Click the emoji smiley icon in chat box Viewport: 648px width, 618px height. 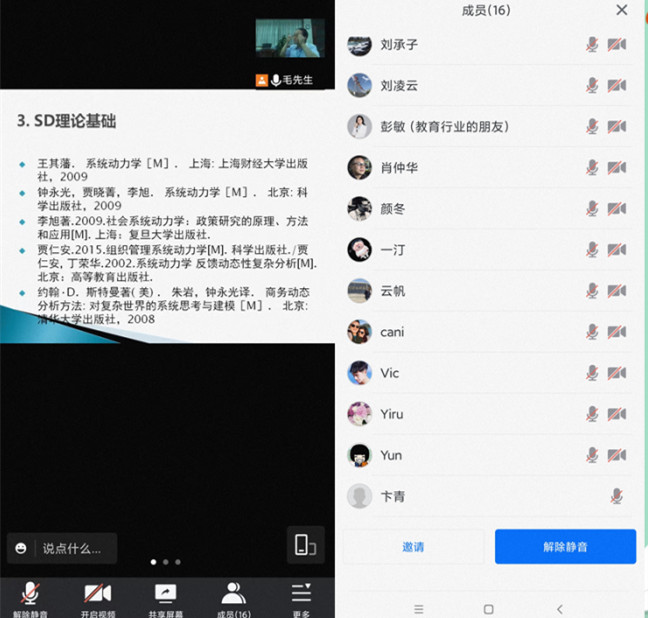pos(21,548)
